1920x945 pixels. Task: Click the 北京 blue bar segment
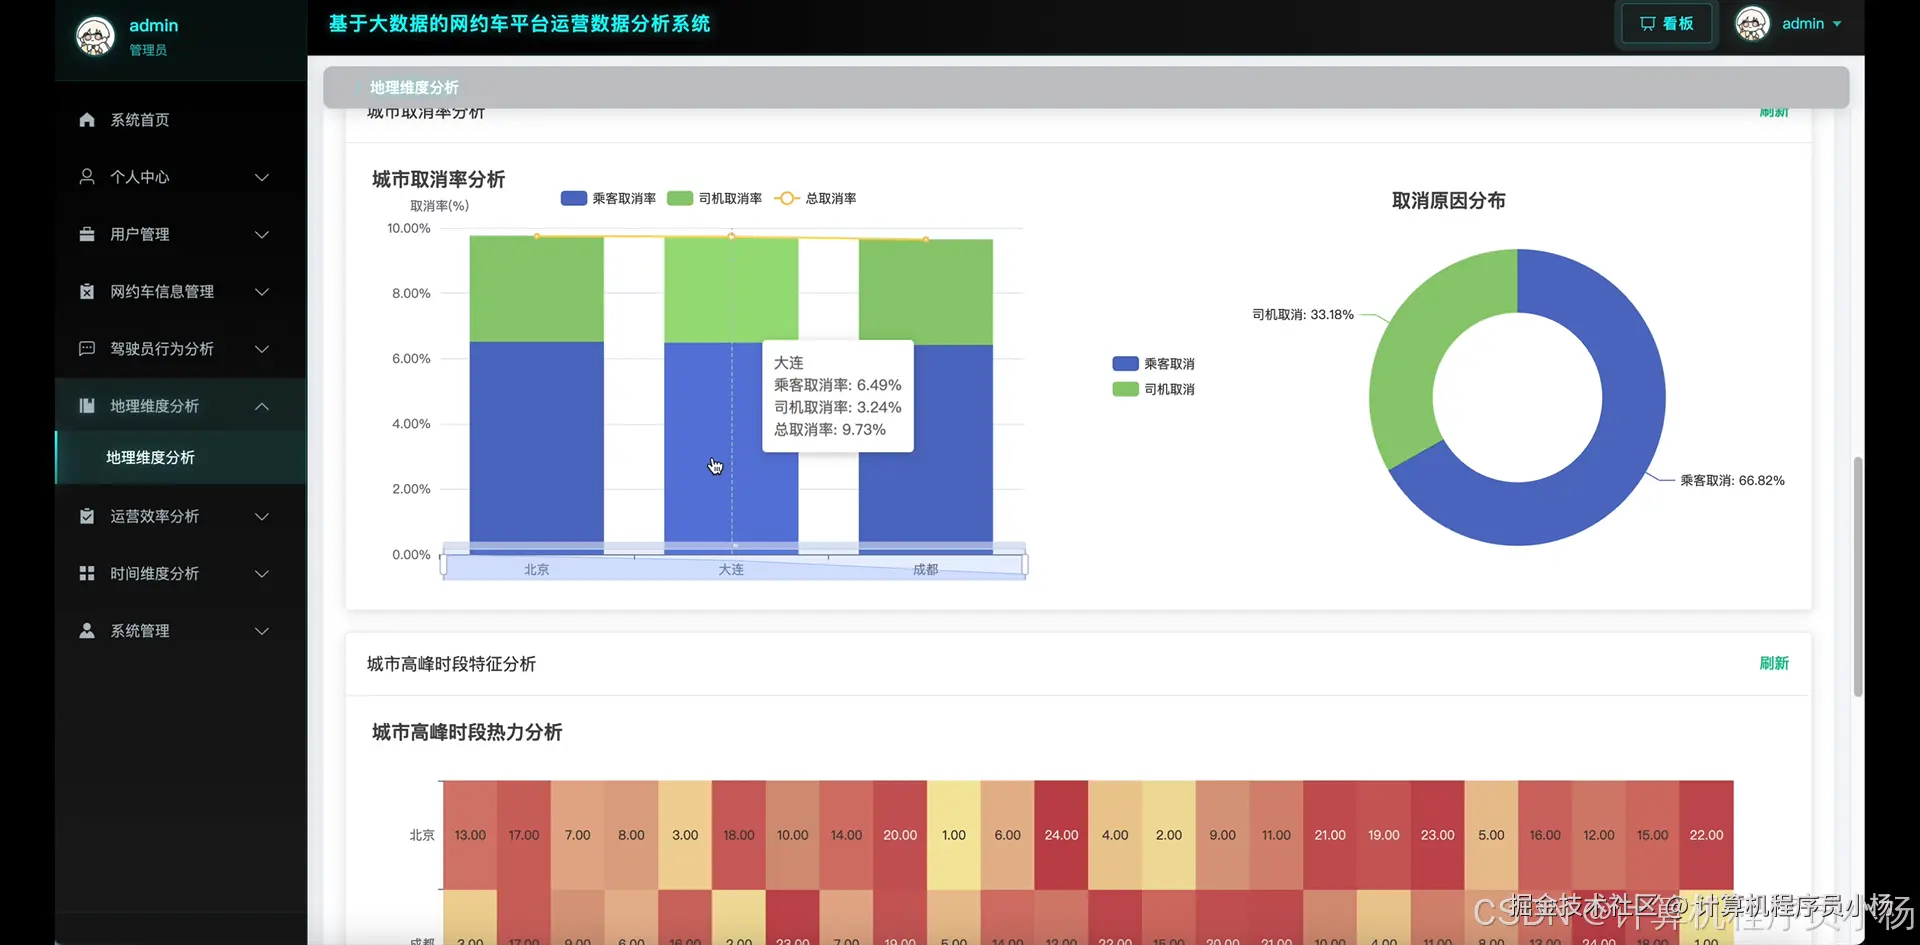(x=537, y=447)
